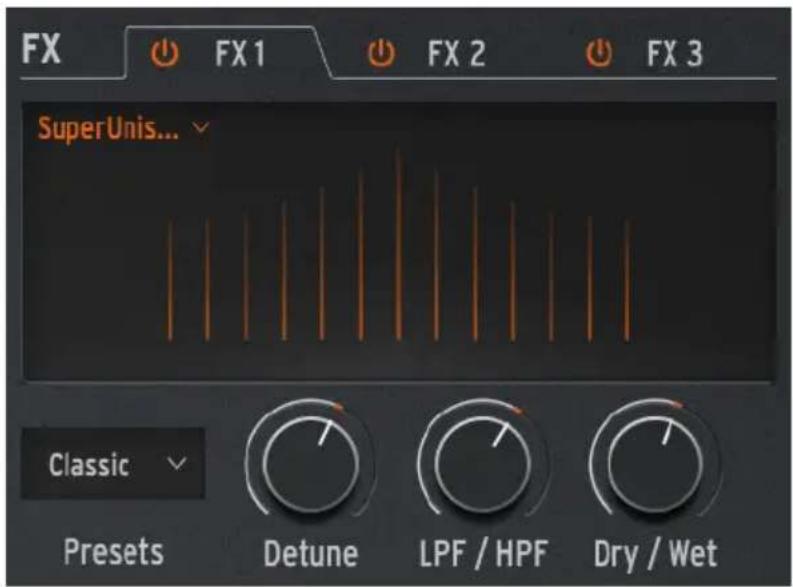Open the SuperUnis... effect type dropdown

(123, 128)
